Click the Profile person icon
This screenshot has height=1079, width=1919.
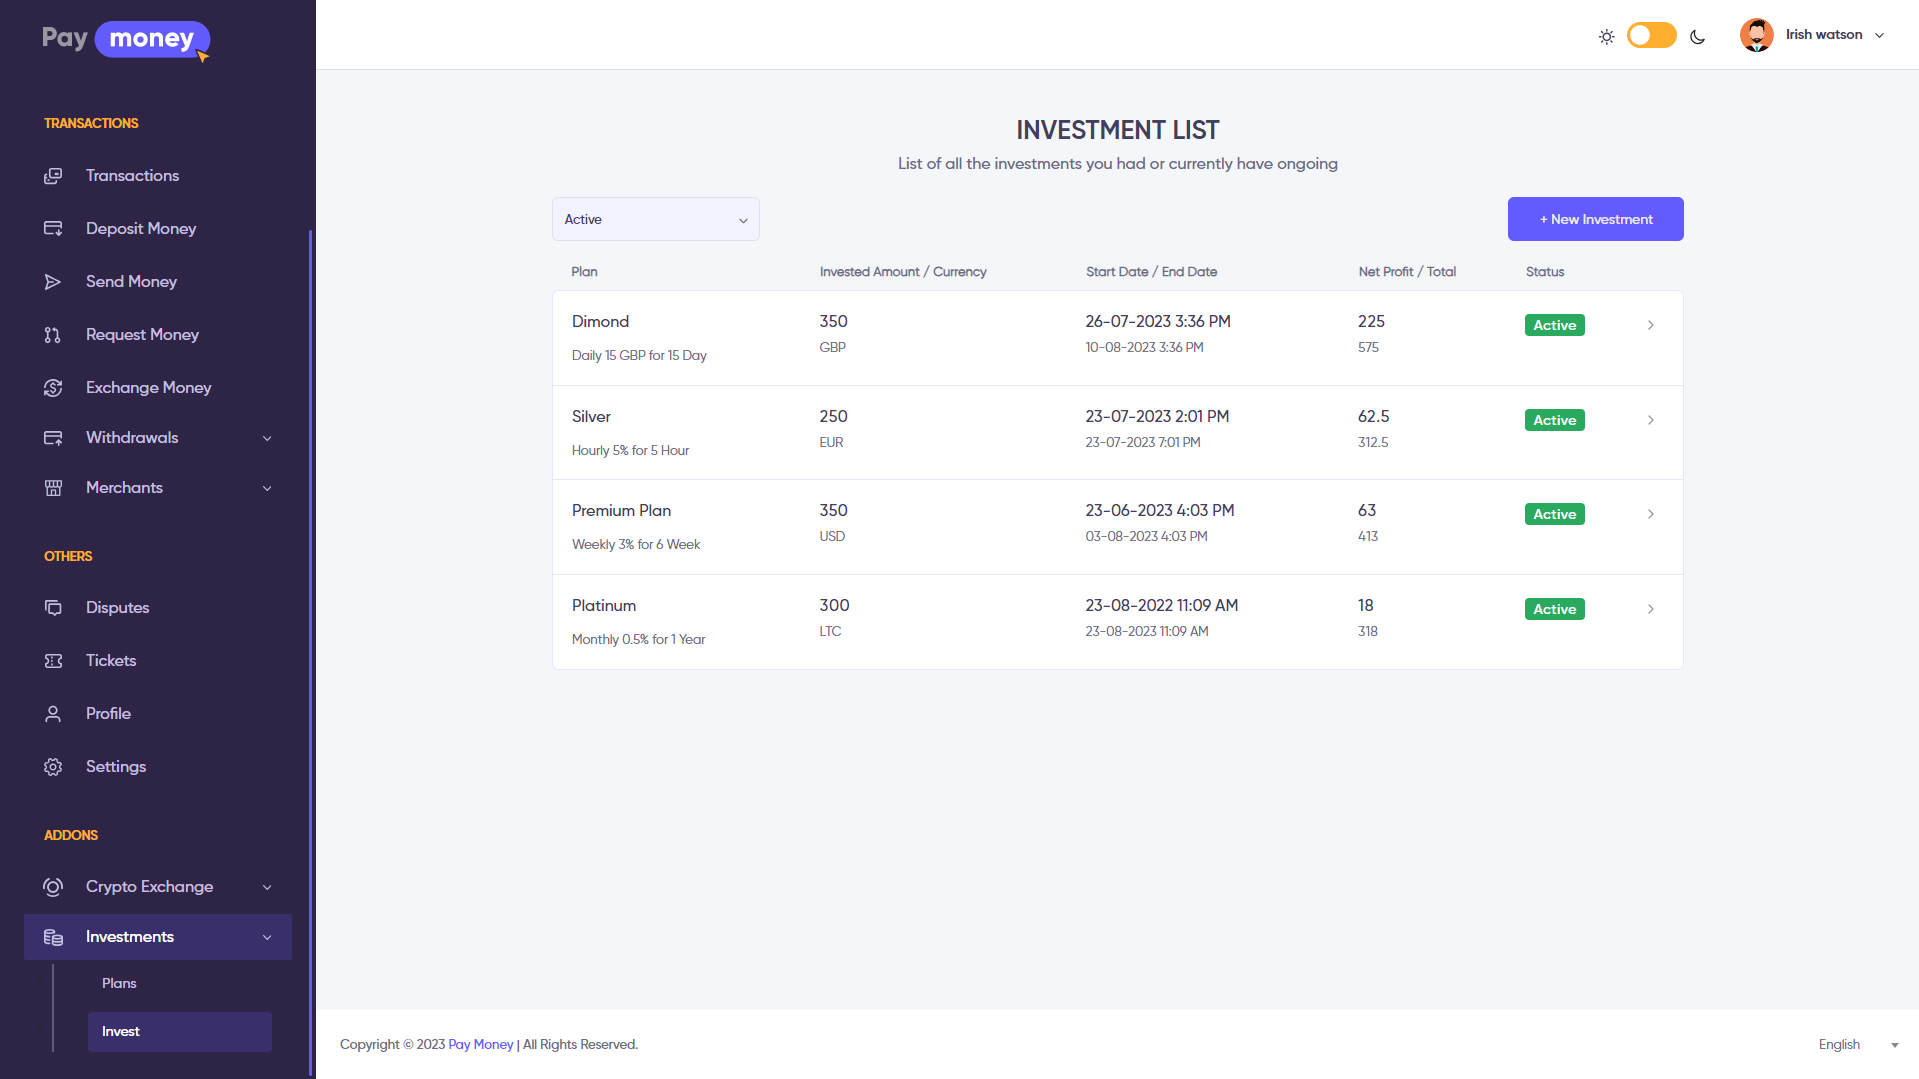coord(53,714)
